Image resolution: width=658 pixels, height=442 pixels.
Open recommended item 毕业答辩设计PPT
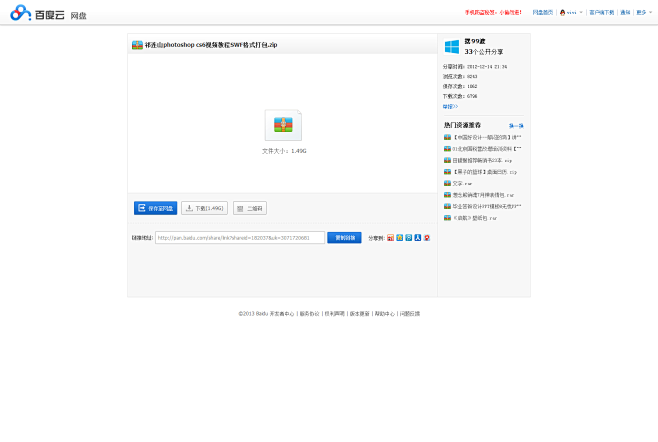(x=487, y=207)
